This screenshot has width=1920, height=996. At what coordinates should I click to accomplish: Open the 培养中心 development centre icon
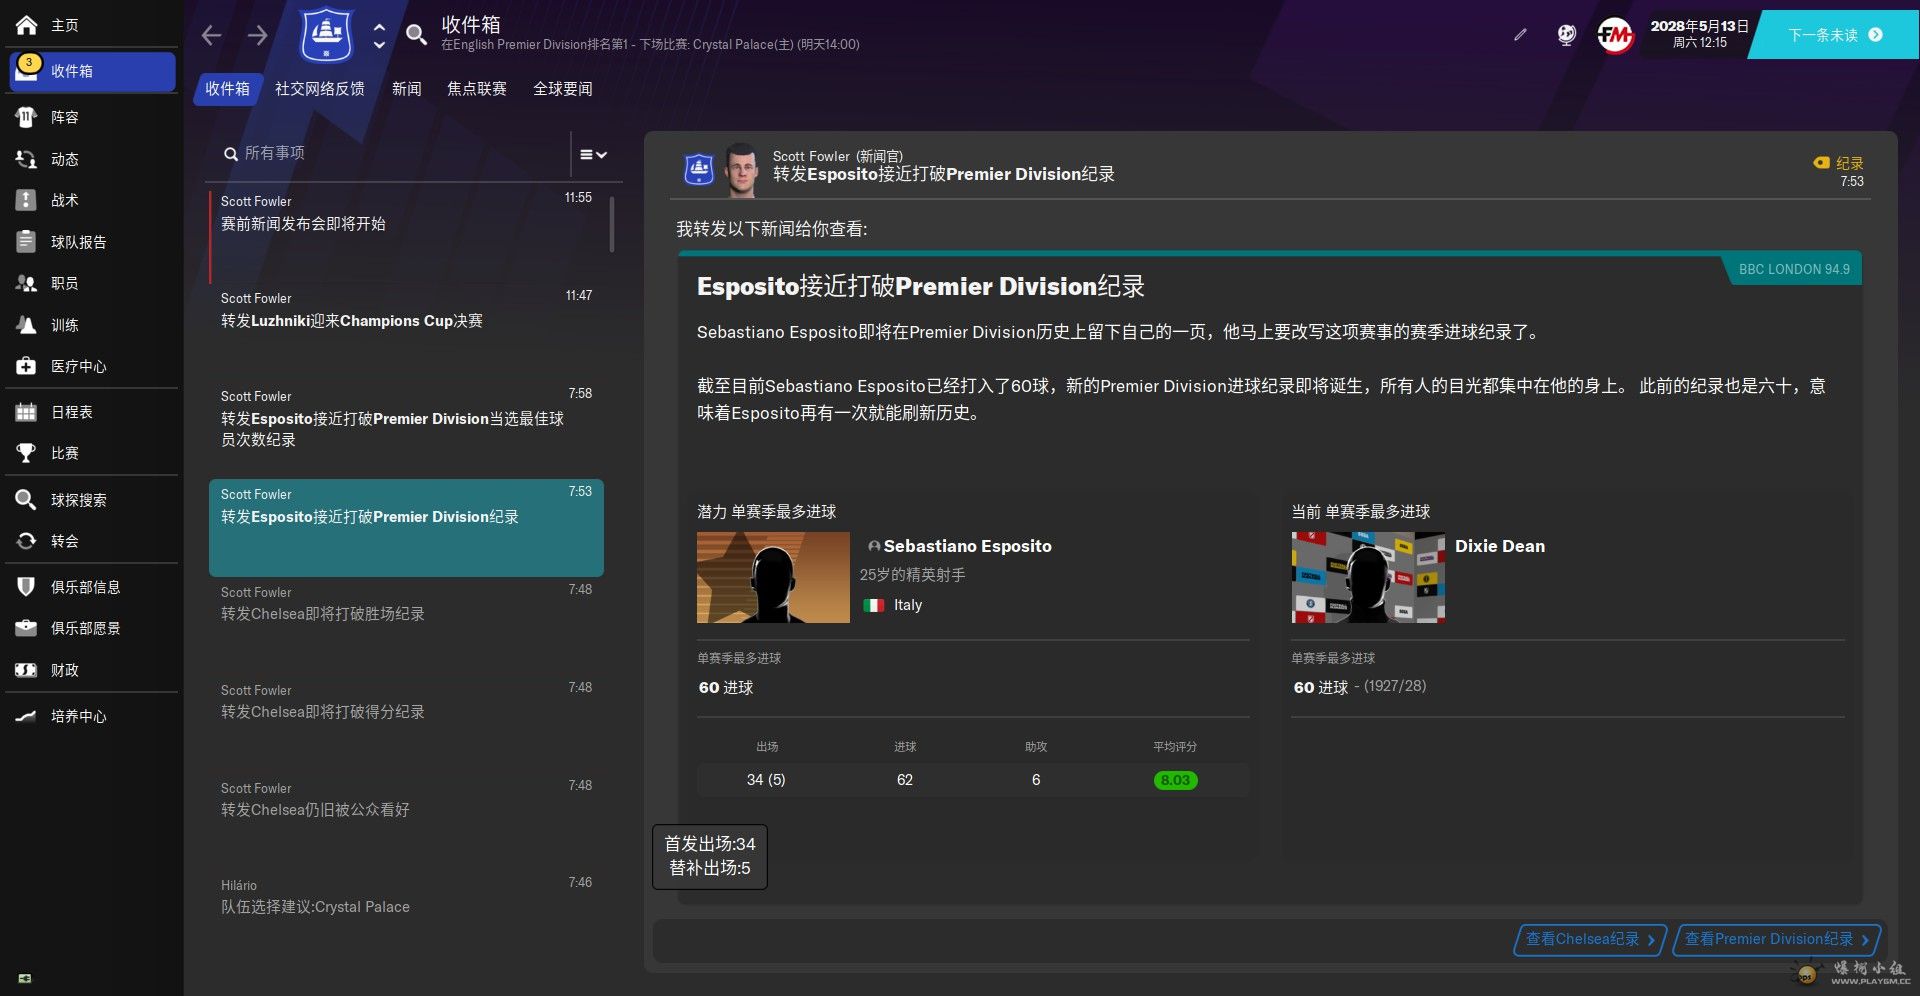26,716
